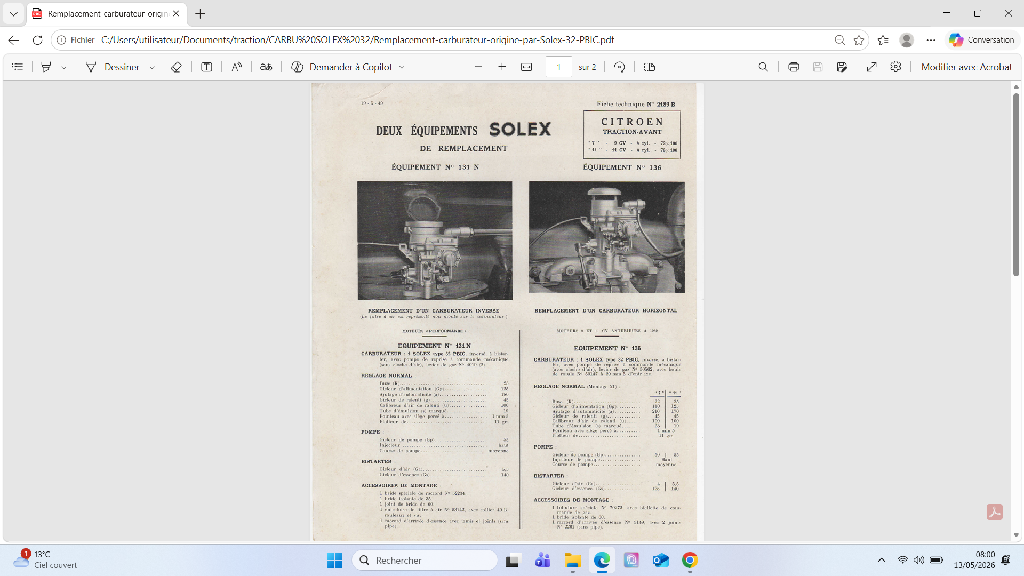
Task: Zoom out with the minus button
Action: pos(478,67)
